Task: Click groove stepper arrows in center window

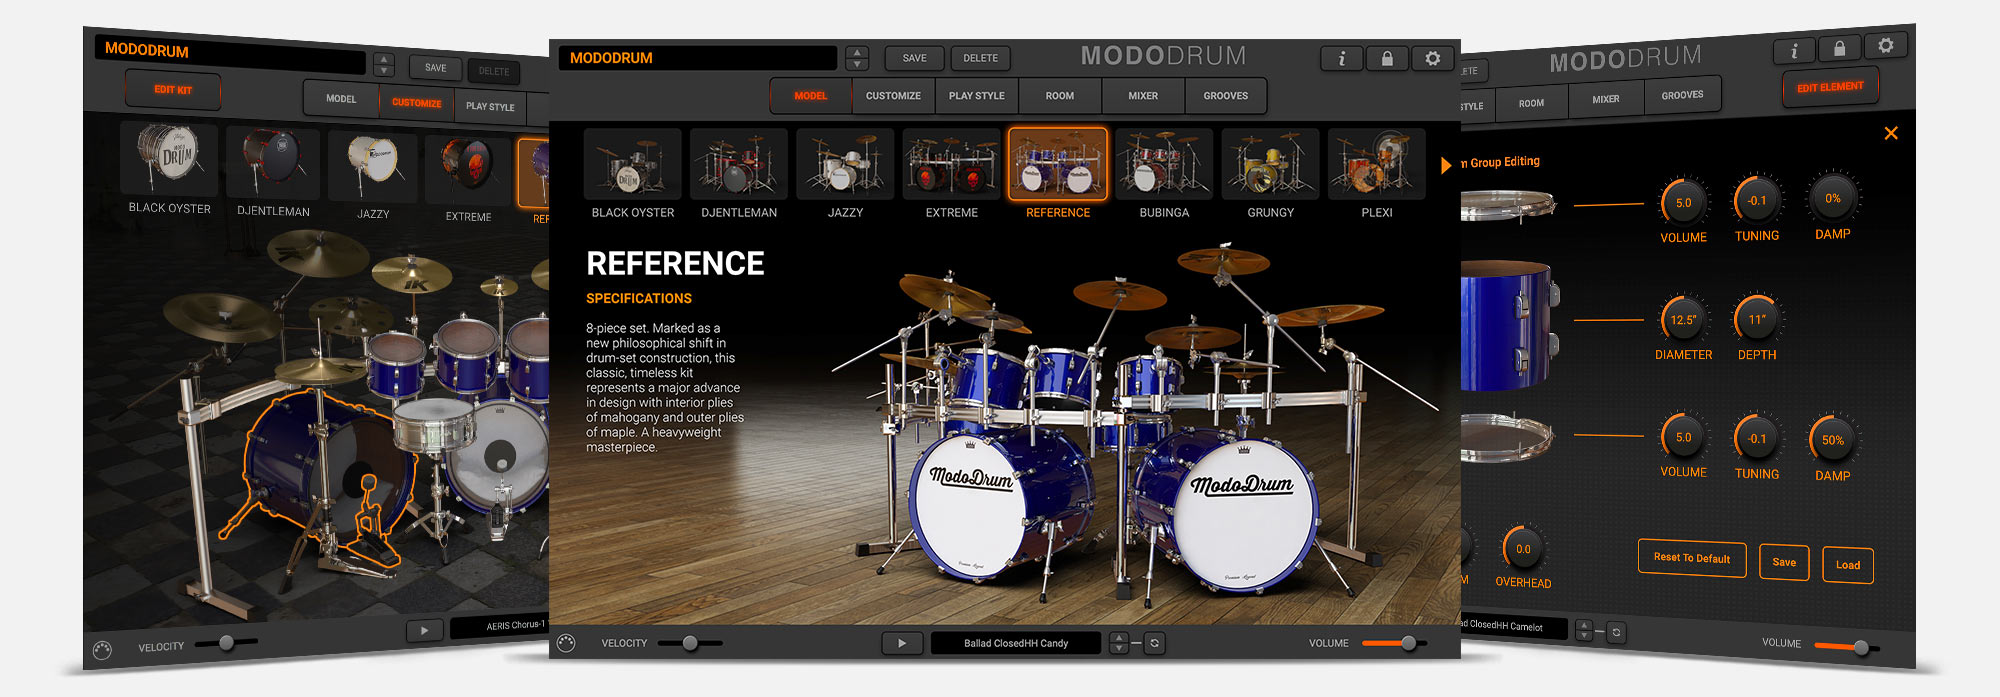Action: [1119, 643]
